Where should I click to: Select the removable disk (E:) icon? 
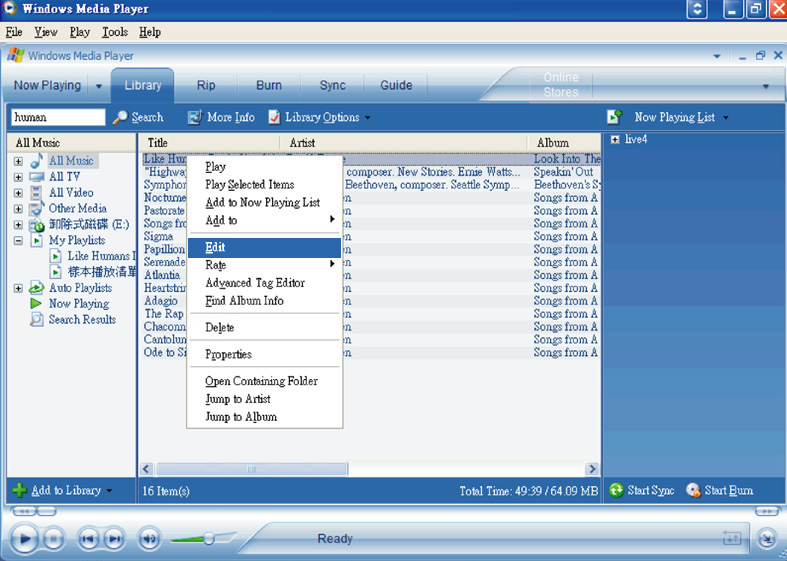click(37, 225)
